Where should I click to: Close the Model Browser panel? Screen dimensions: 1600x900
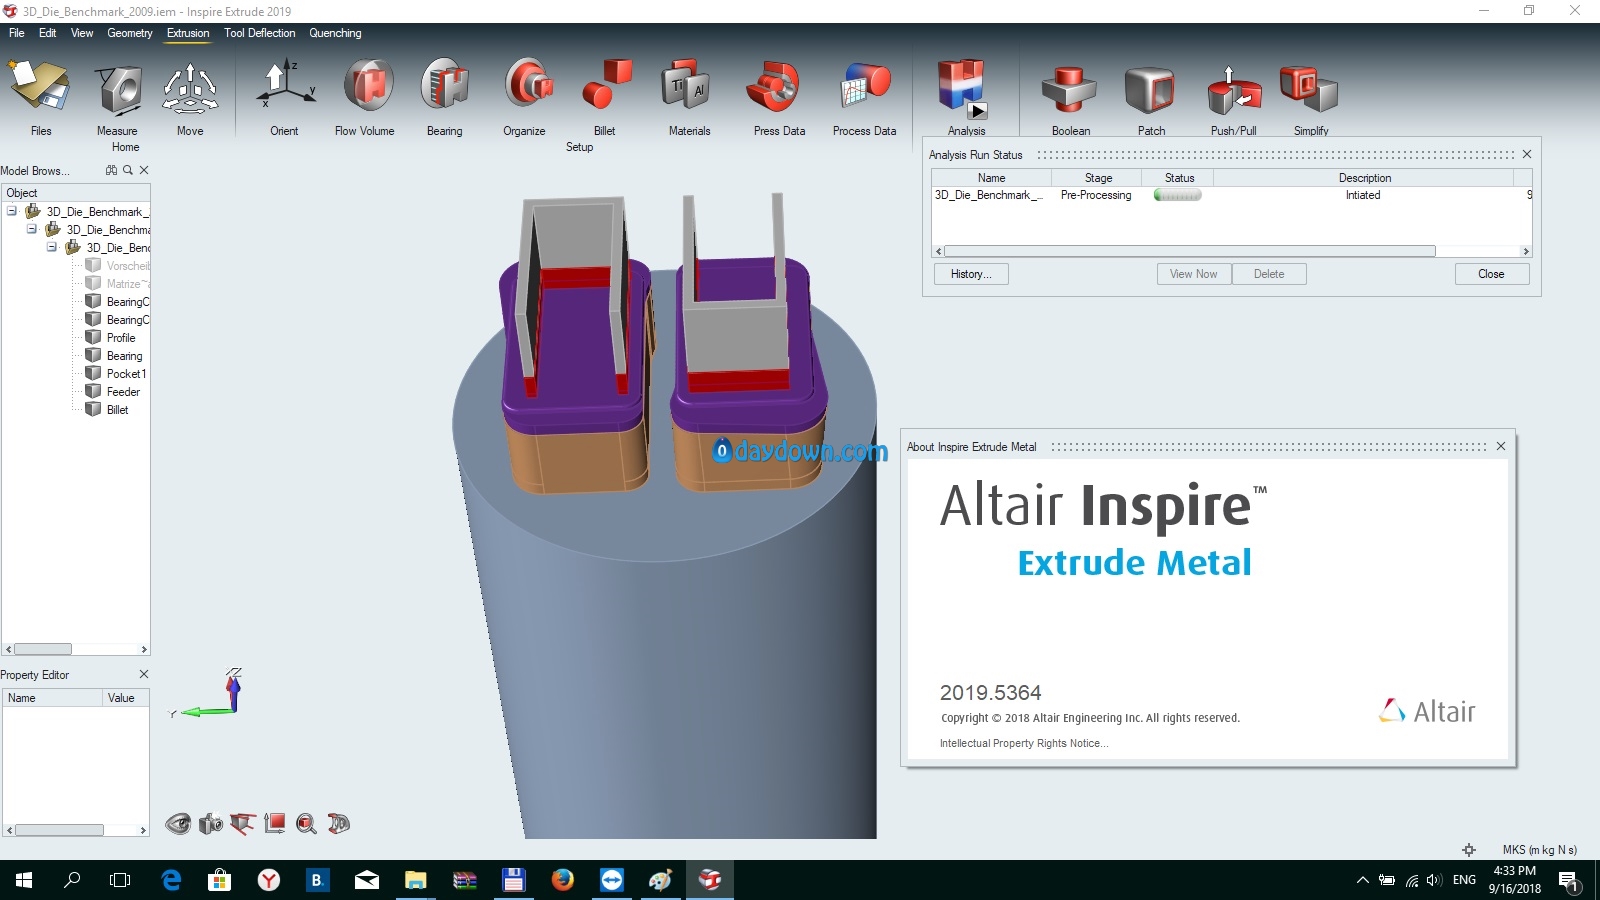click(x=144, y=170)
